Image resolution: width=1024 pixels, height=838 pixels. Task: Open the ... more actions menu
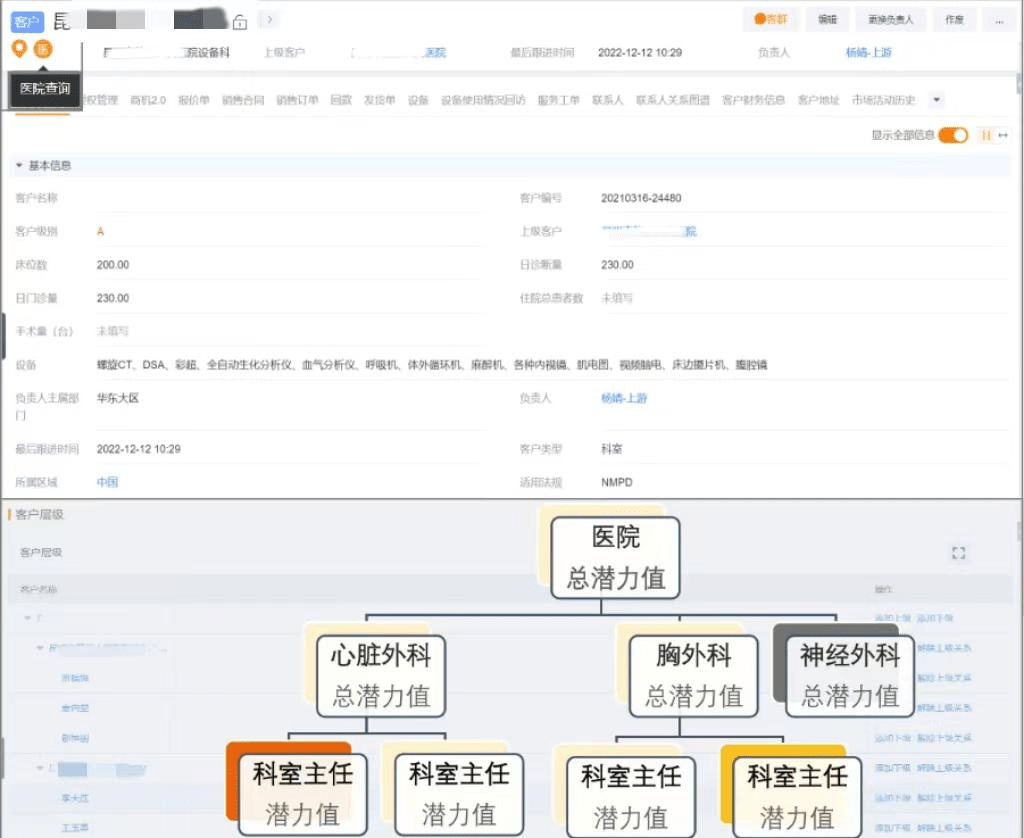(x=998, y=19)
